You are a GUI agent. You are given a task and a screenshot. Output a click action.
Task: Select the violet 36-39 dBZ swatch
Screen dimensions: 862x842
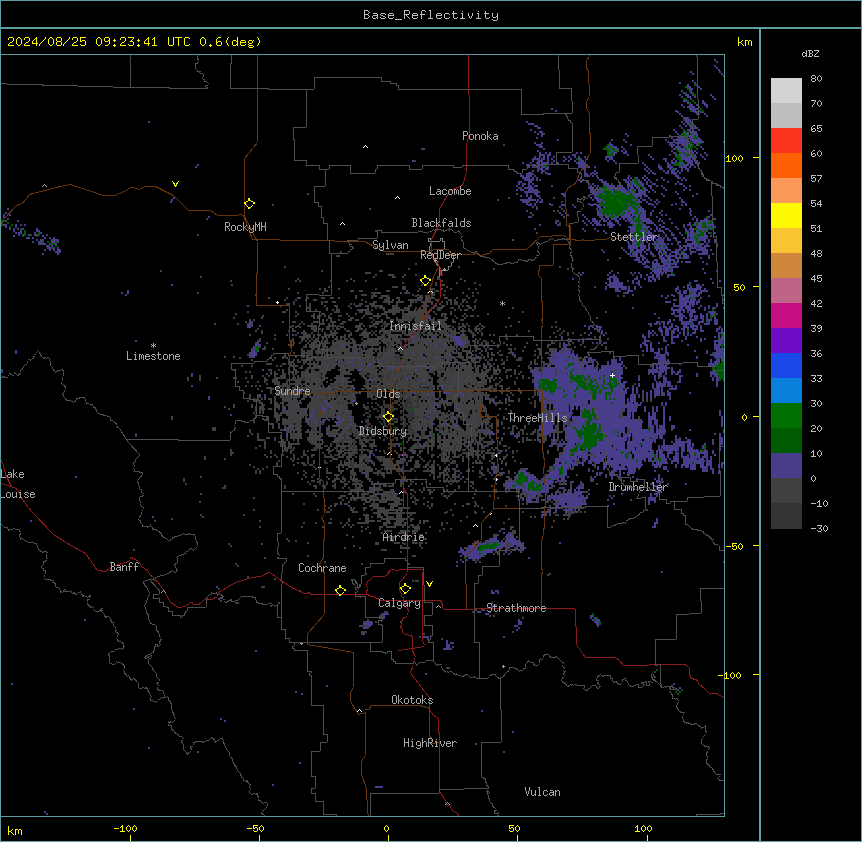[x=786, y=341]
